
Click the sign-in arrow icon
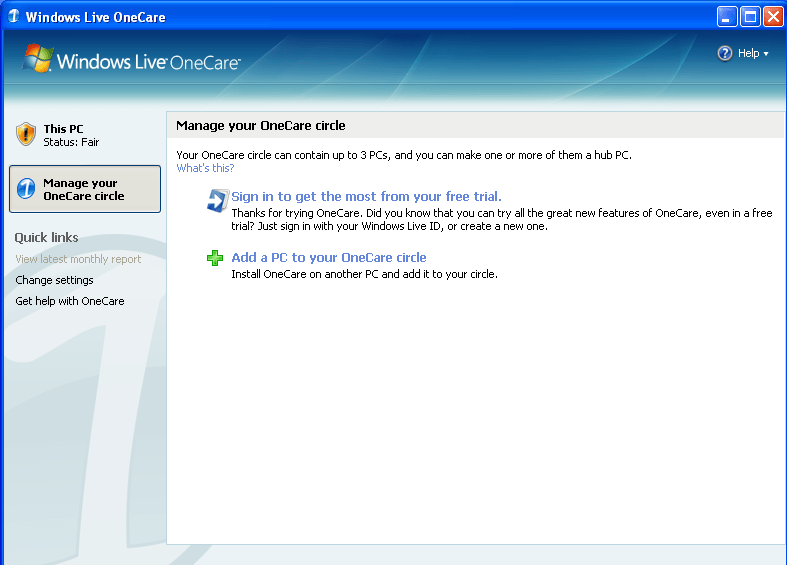218,201
